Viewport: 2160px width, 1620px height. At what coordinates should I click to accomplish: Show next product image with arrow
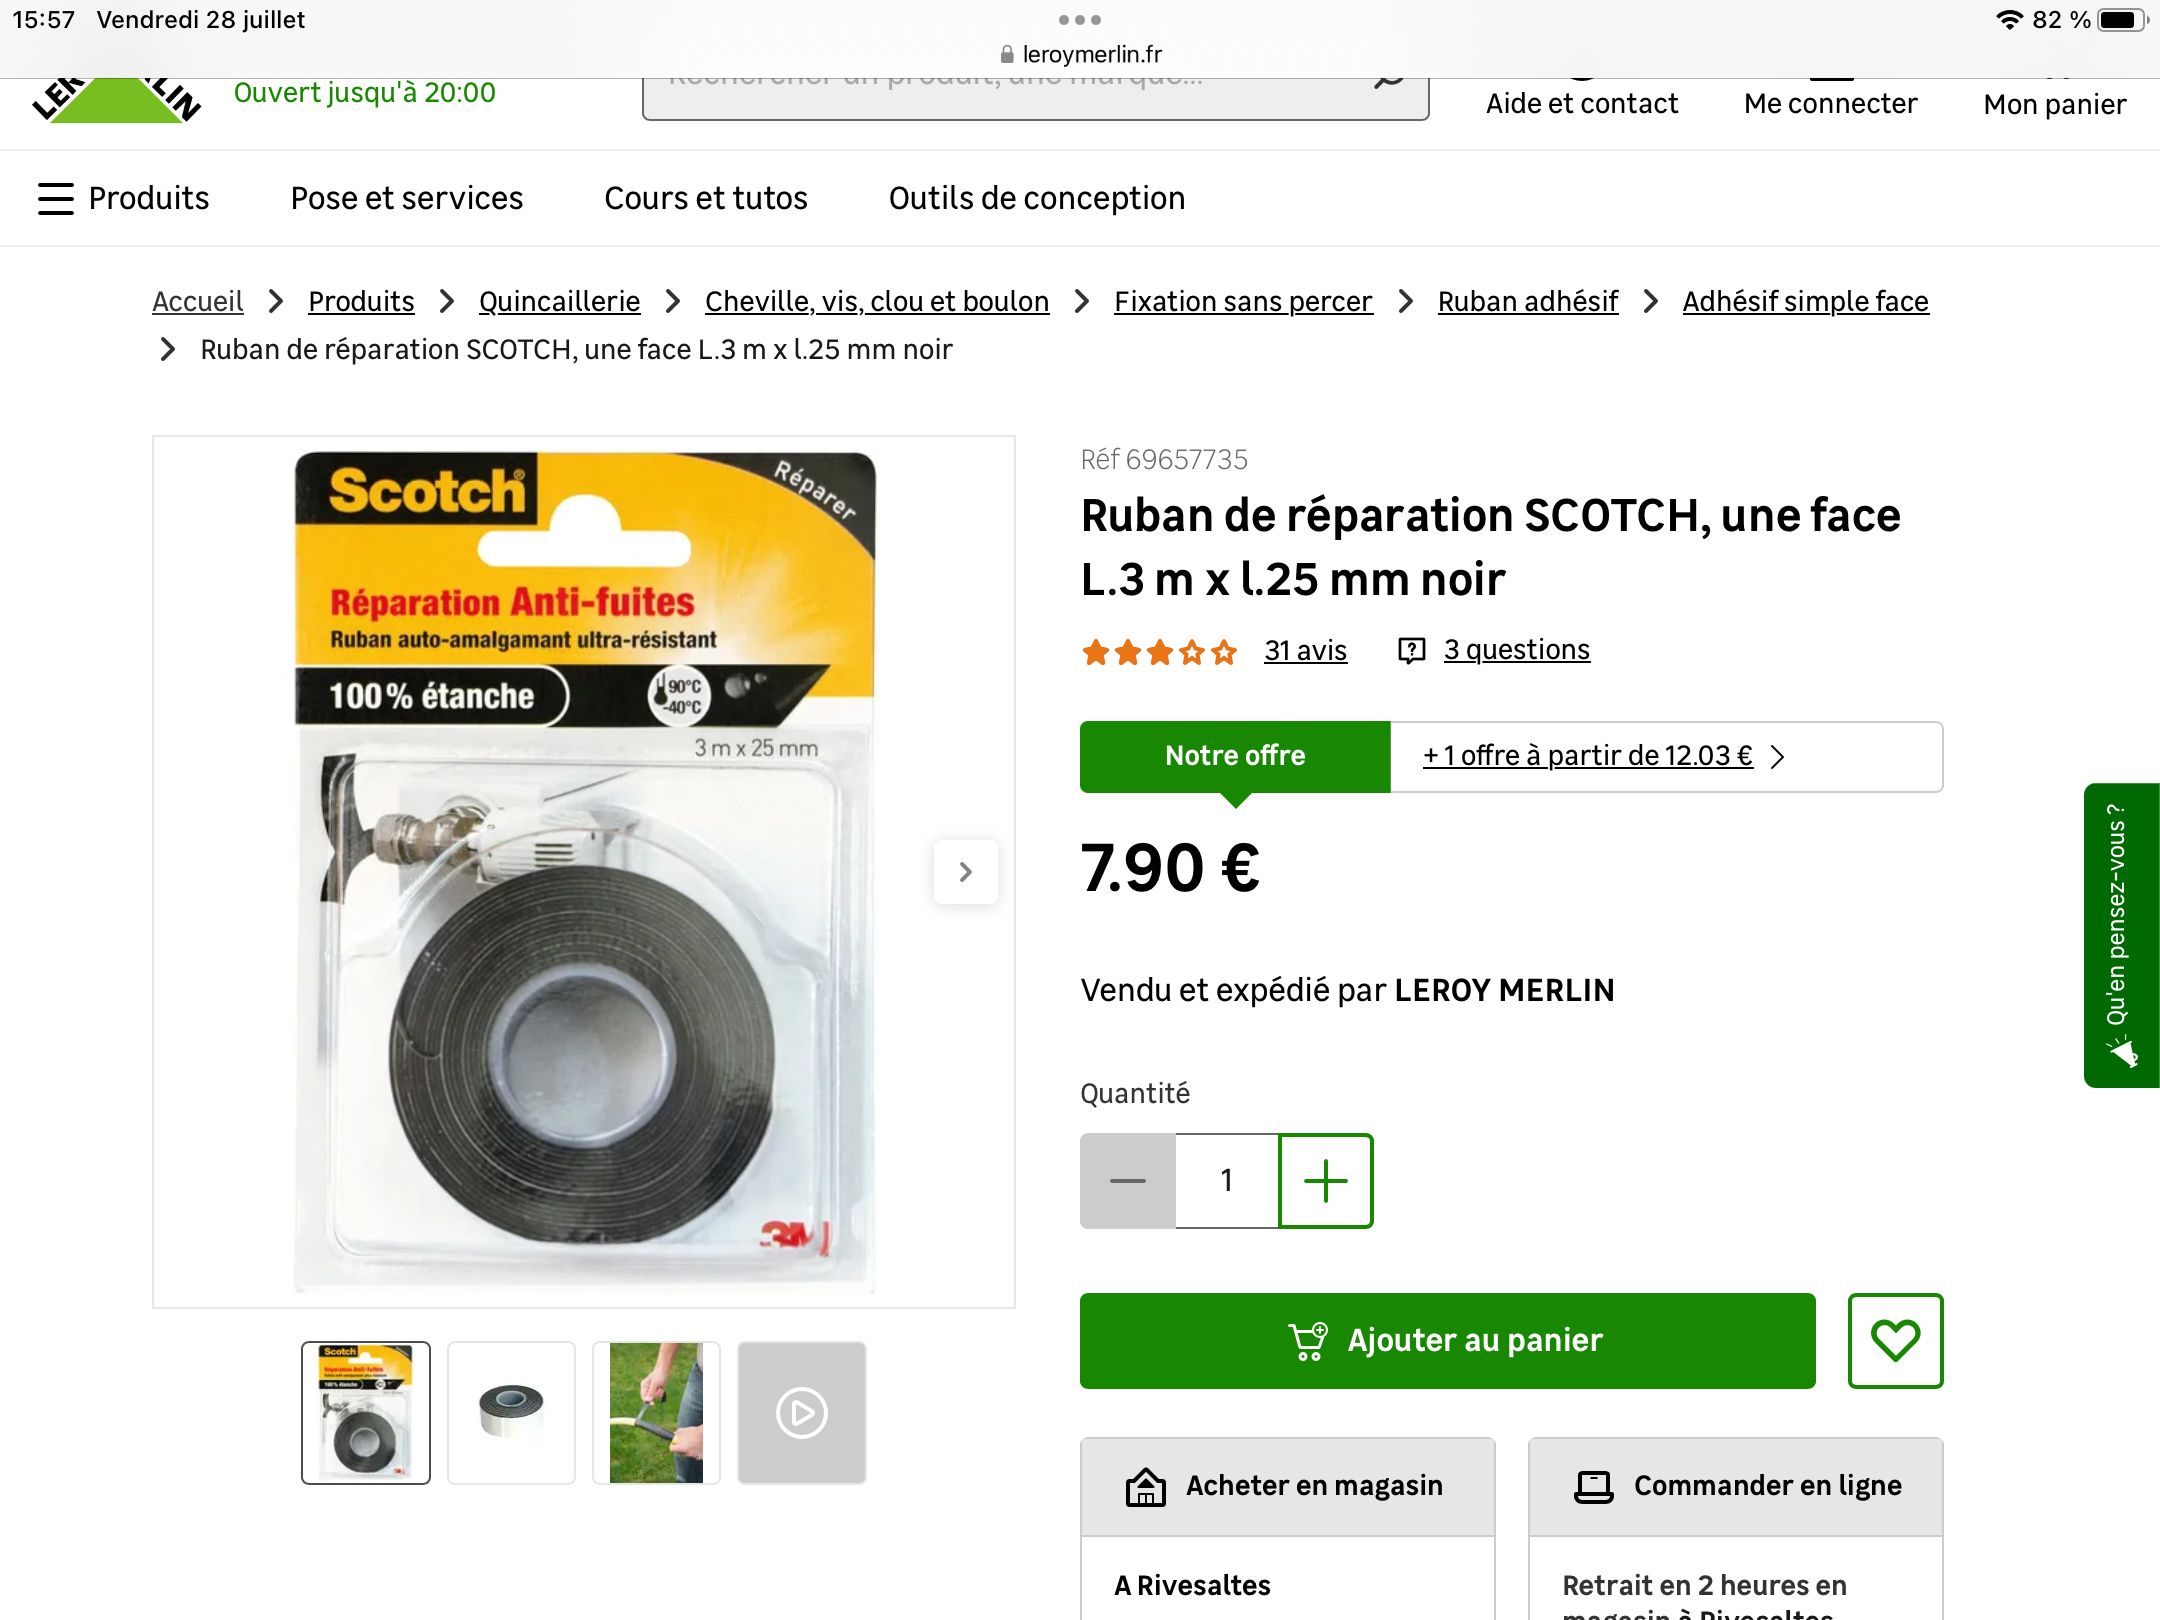tap(965, 872)
